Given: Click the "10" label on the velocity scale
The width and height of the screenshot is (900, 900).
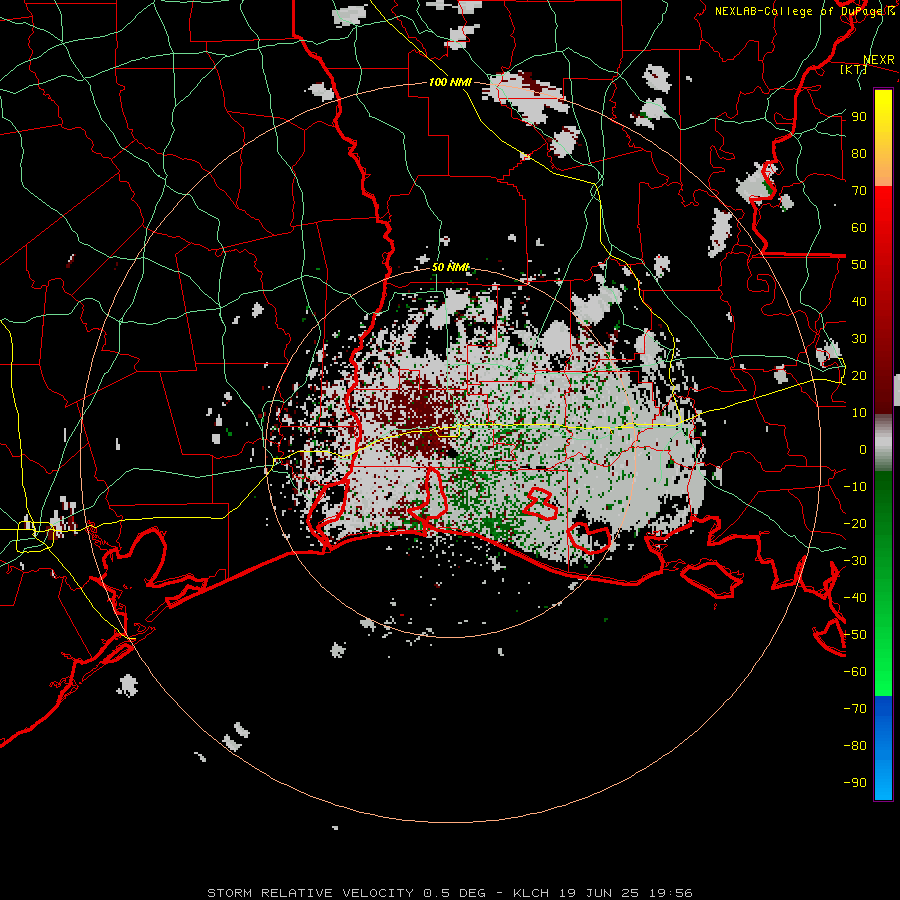Looking at the screenshot, I should (859, 413).
